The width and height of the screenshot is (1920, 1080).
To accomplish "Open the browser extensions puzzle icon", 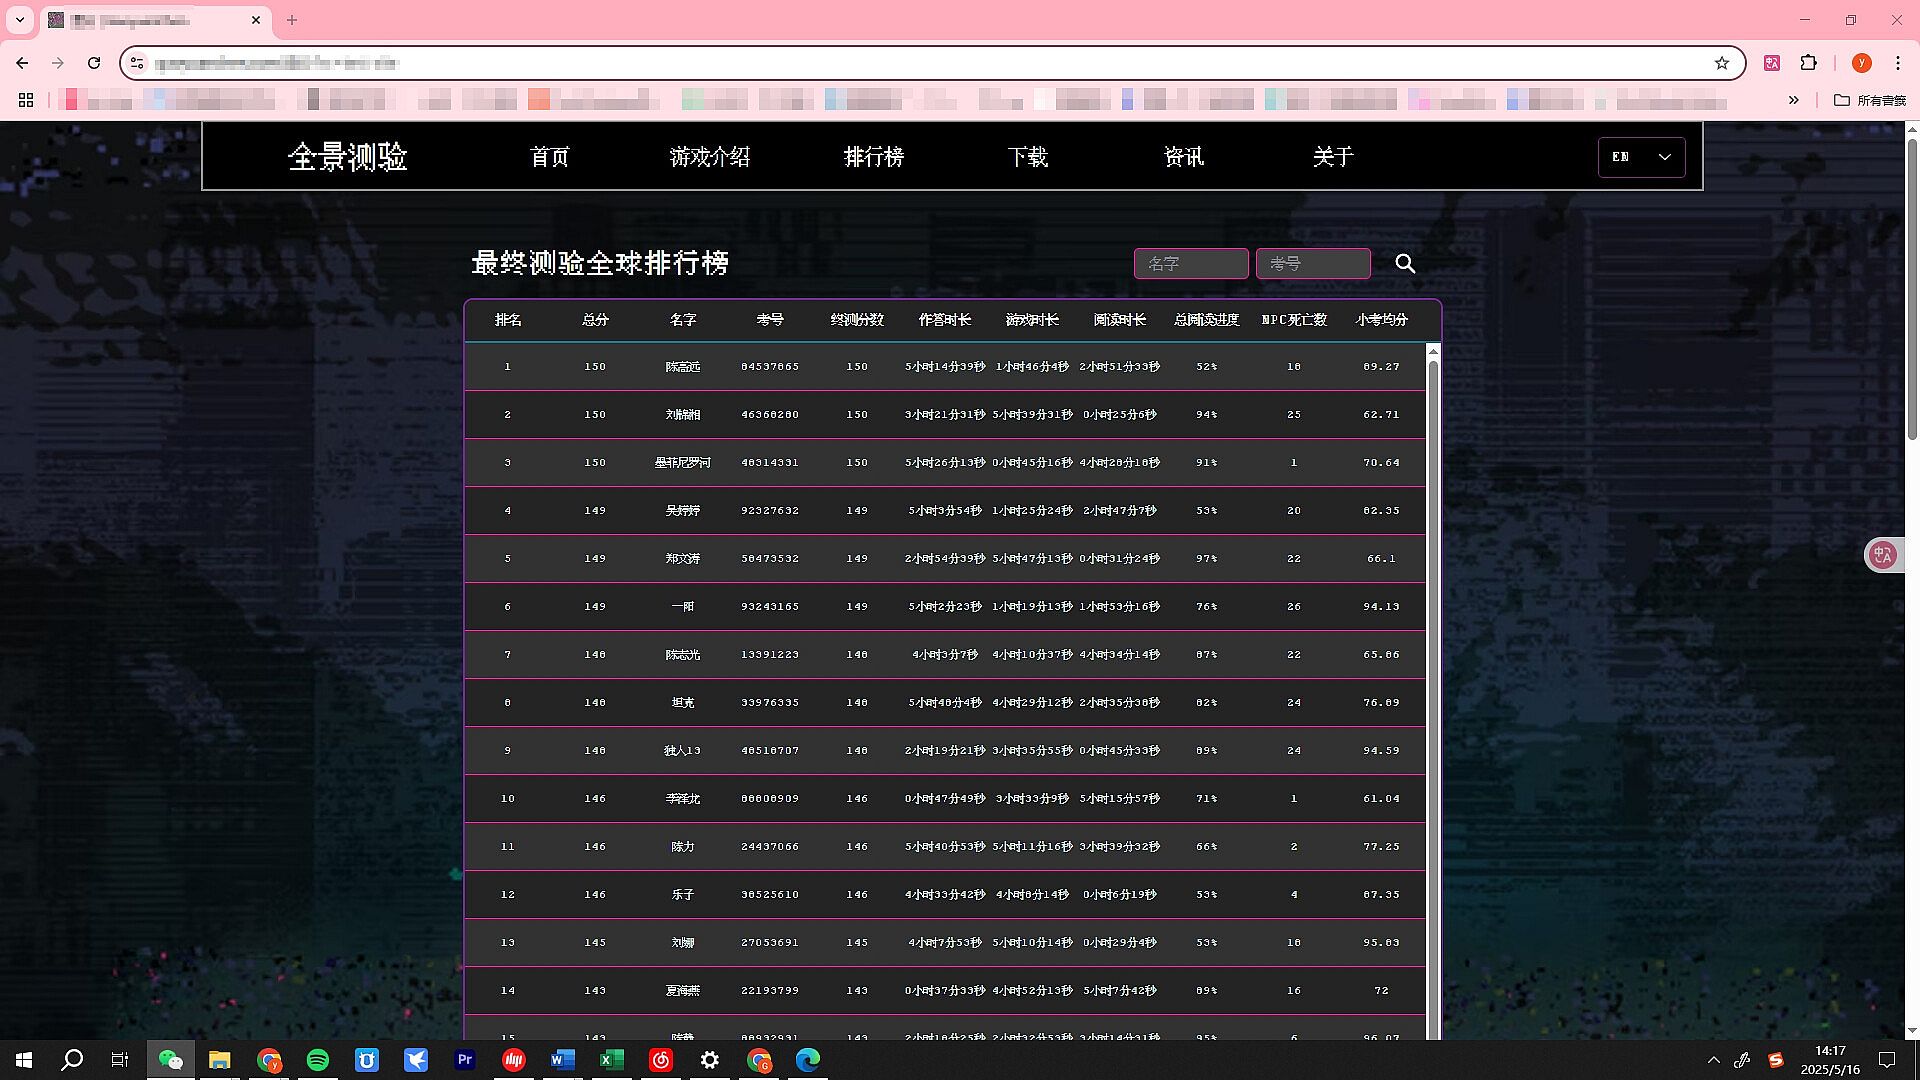I will 1808,63.
